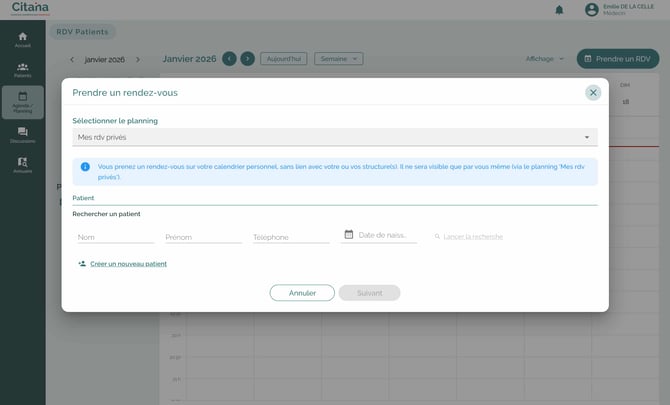
Task: Go to previous week with round arrow
Action: coord(229,59)
